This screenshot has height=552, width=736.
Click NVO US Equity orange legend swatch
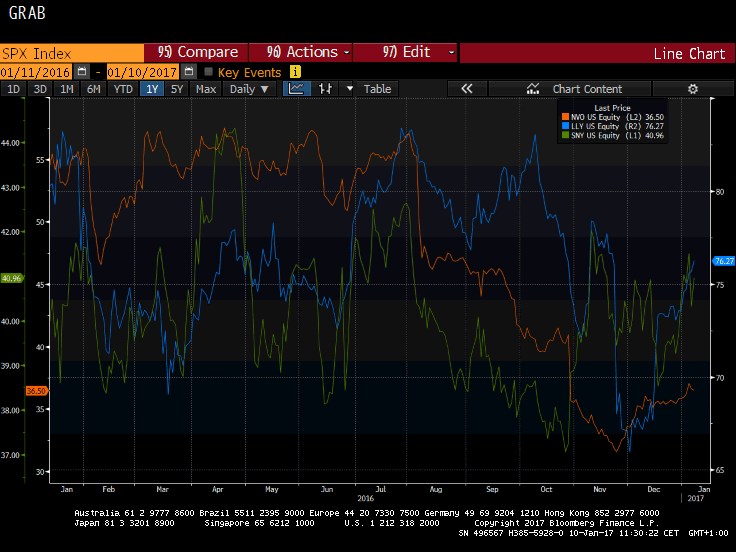567,117
